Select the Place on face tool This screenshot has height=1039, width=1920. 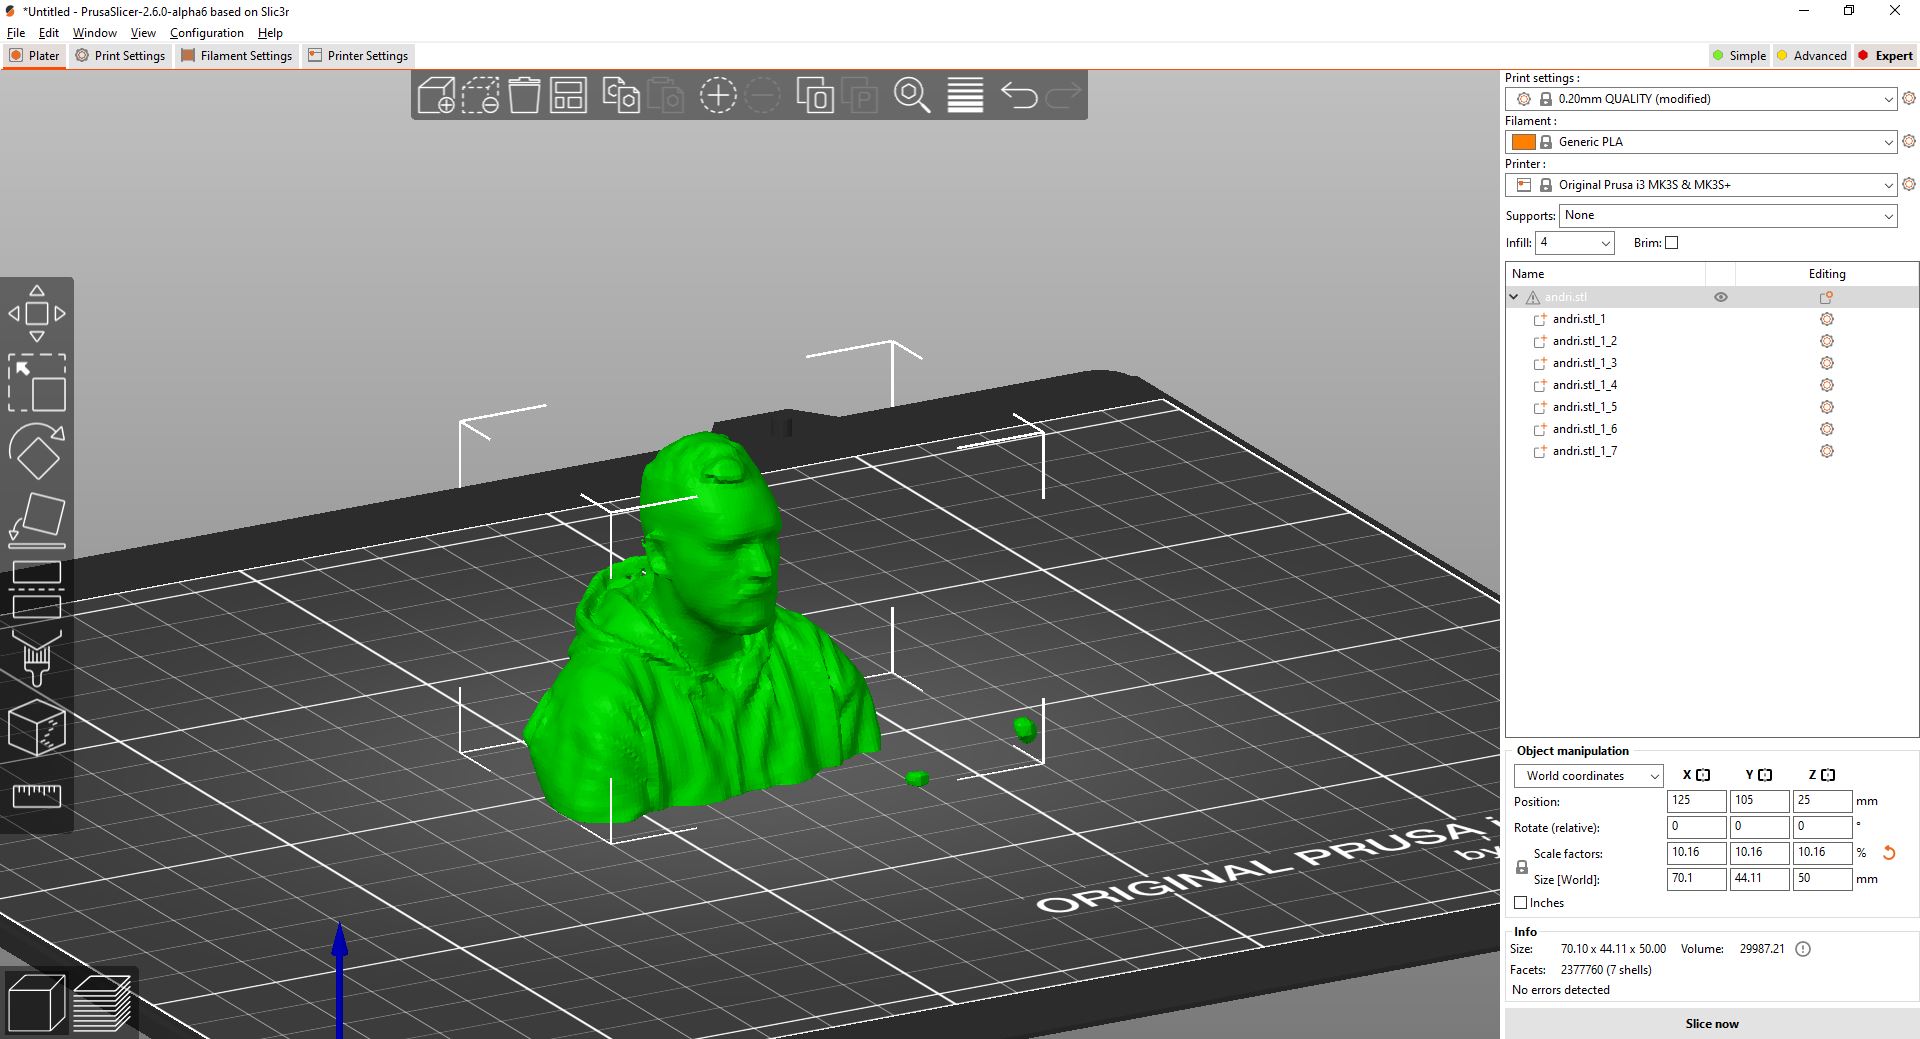tap(37, 520)
